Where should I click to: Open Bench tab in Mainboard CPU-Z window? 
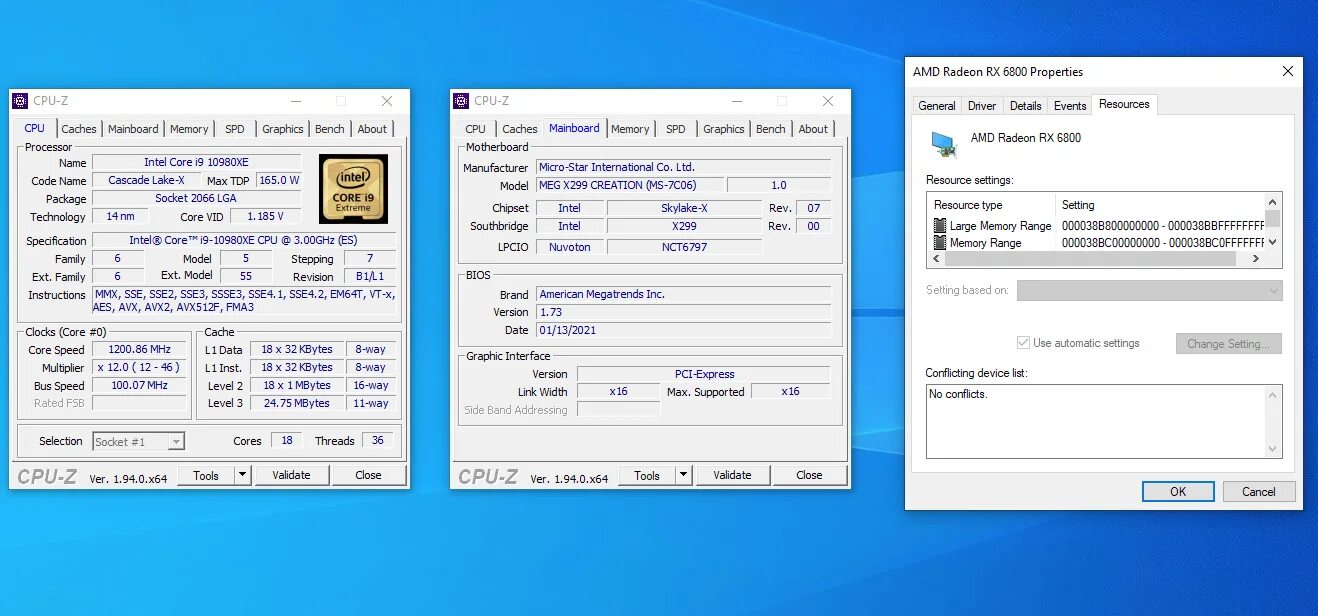tap(771, 129)
